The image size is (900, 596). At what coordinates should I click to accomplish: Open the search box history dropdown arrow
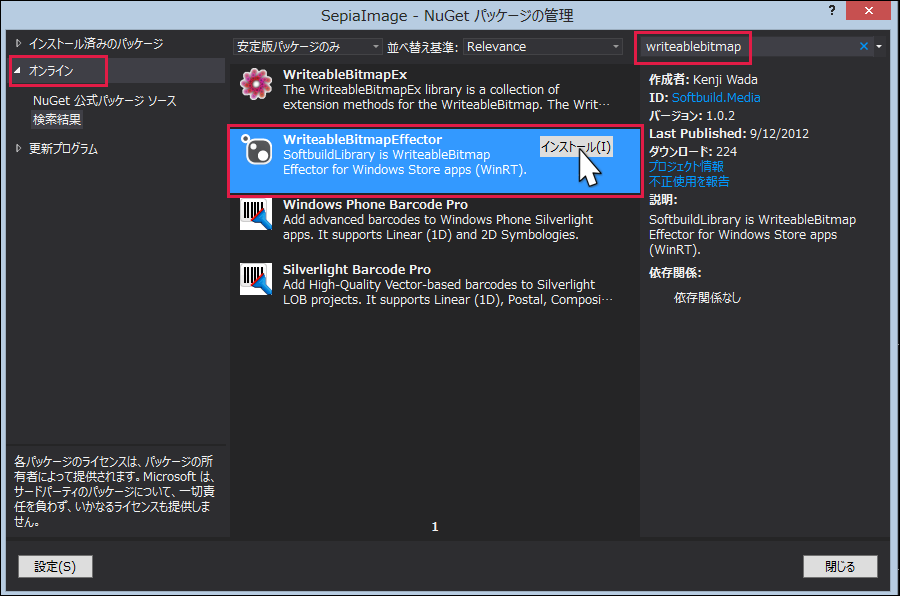879,47
